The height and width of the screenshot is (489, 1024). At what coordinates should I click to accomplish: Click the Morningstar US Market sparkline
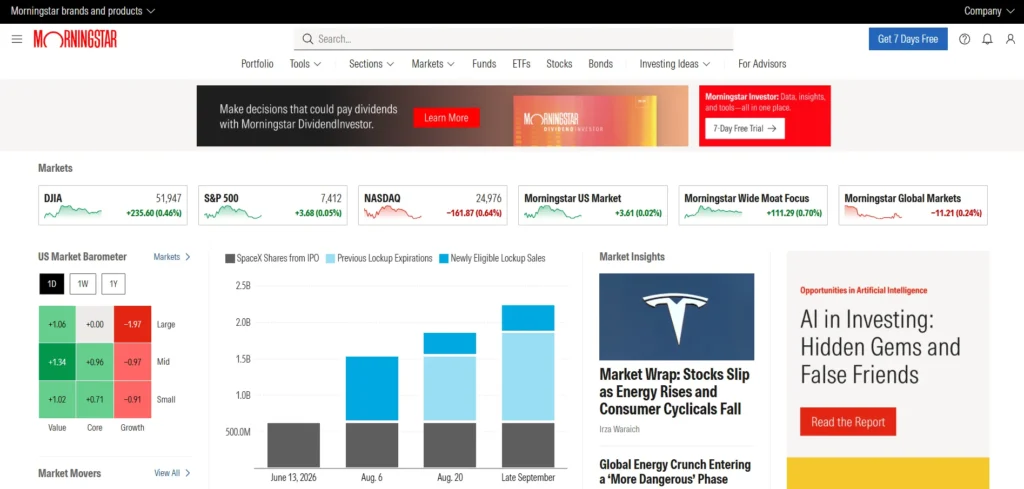pyautogui.click(x=552, y=212)
